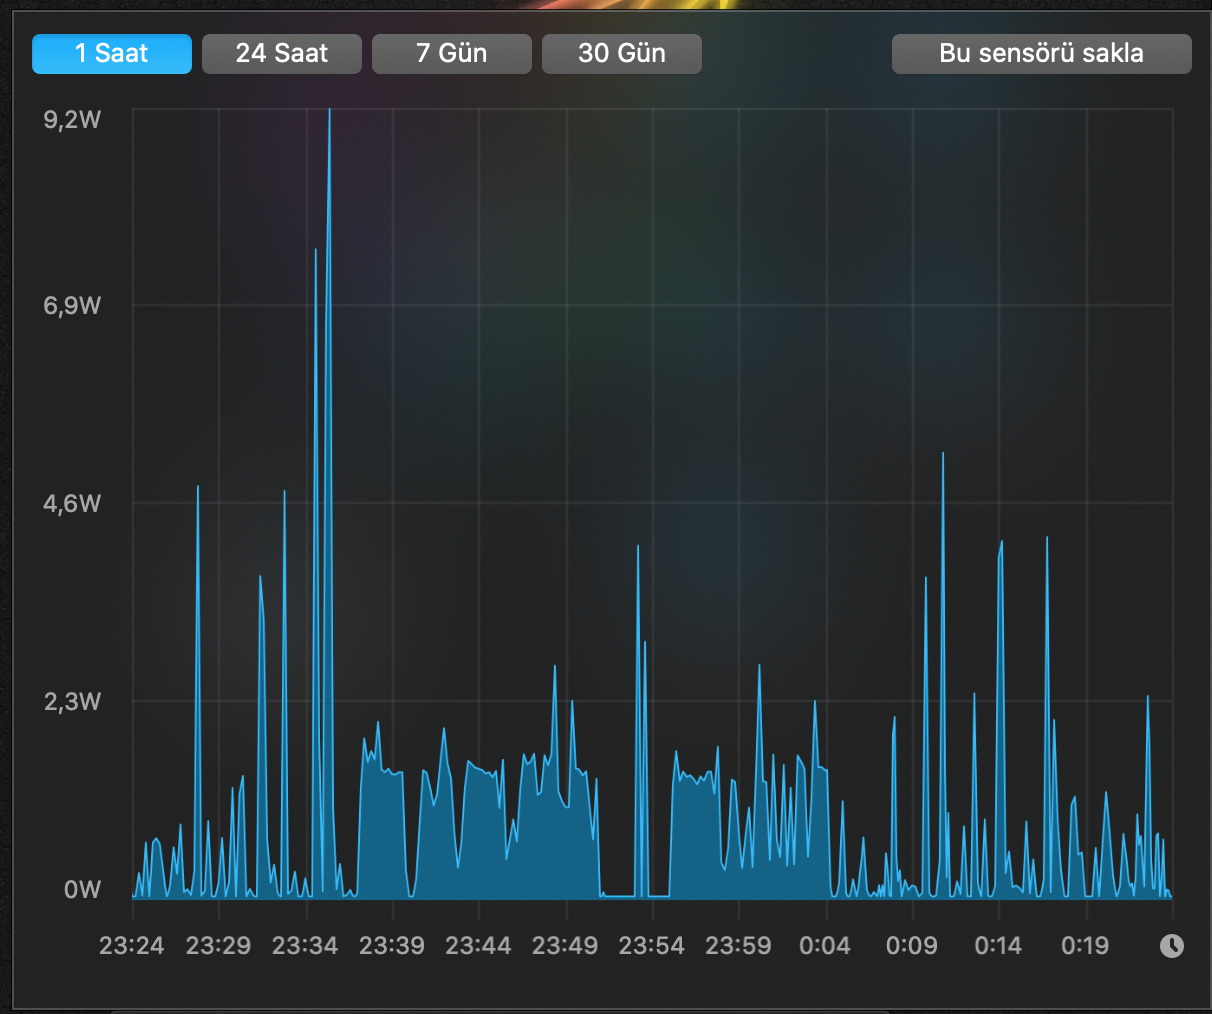
Task: Click the 9,2W axis label
Action: pyautogui.click(x=73, y=118)
